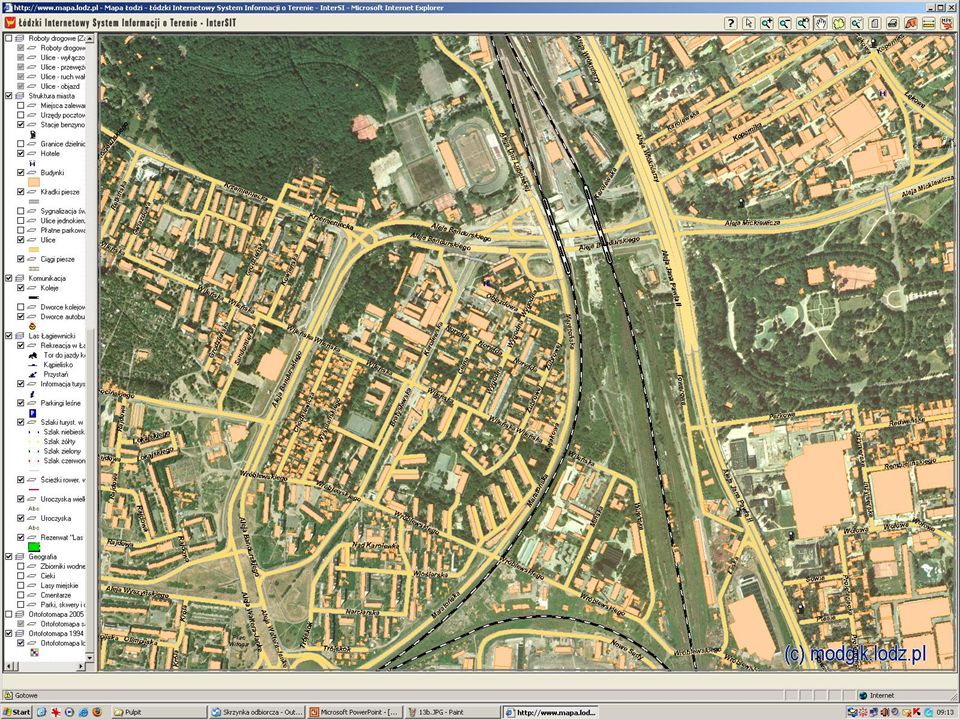Select the yellow distance measure tool
The width and height of the screenshot is (960, 720).
coord(929,23)
